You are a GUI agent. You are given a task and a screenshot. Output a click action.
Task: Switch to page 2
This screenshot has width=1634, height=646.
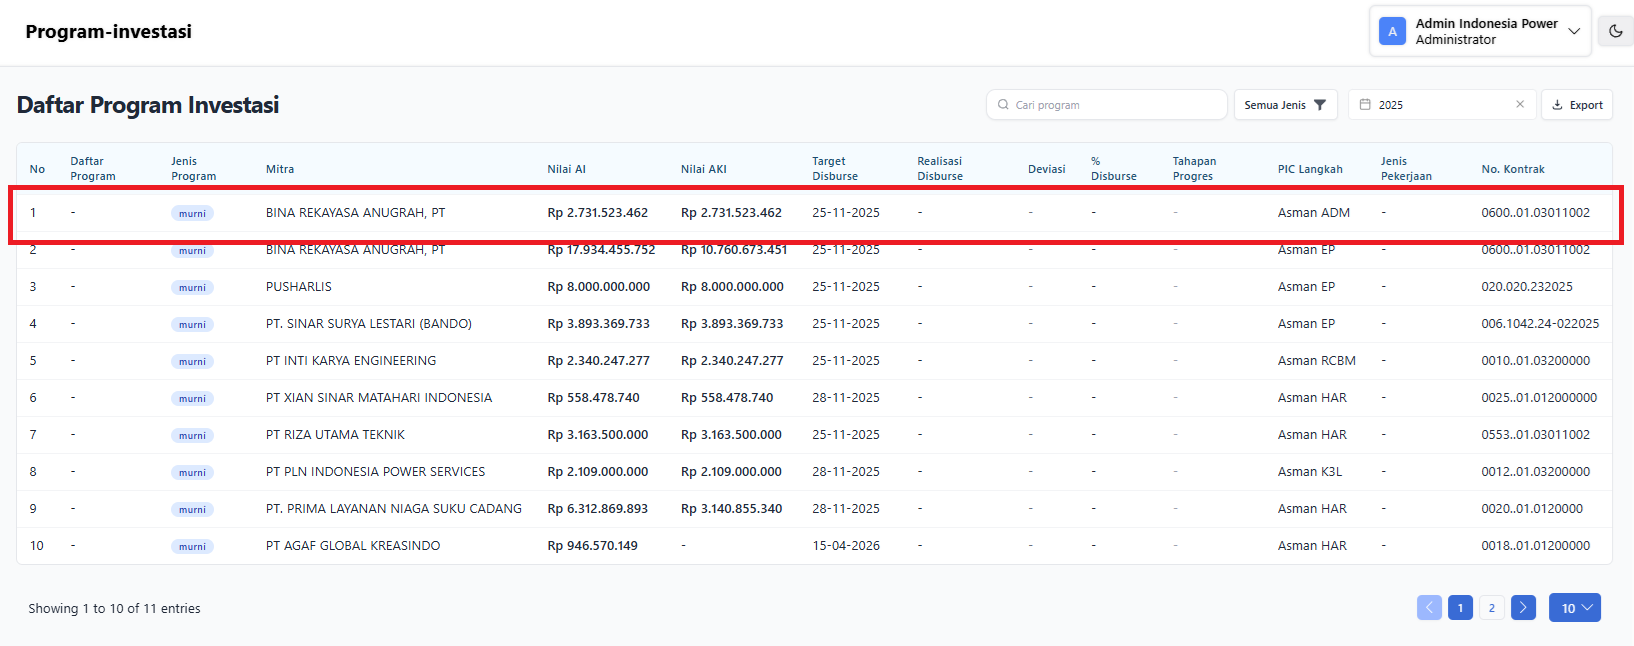(1492, 608)
